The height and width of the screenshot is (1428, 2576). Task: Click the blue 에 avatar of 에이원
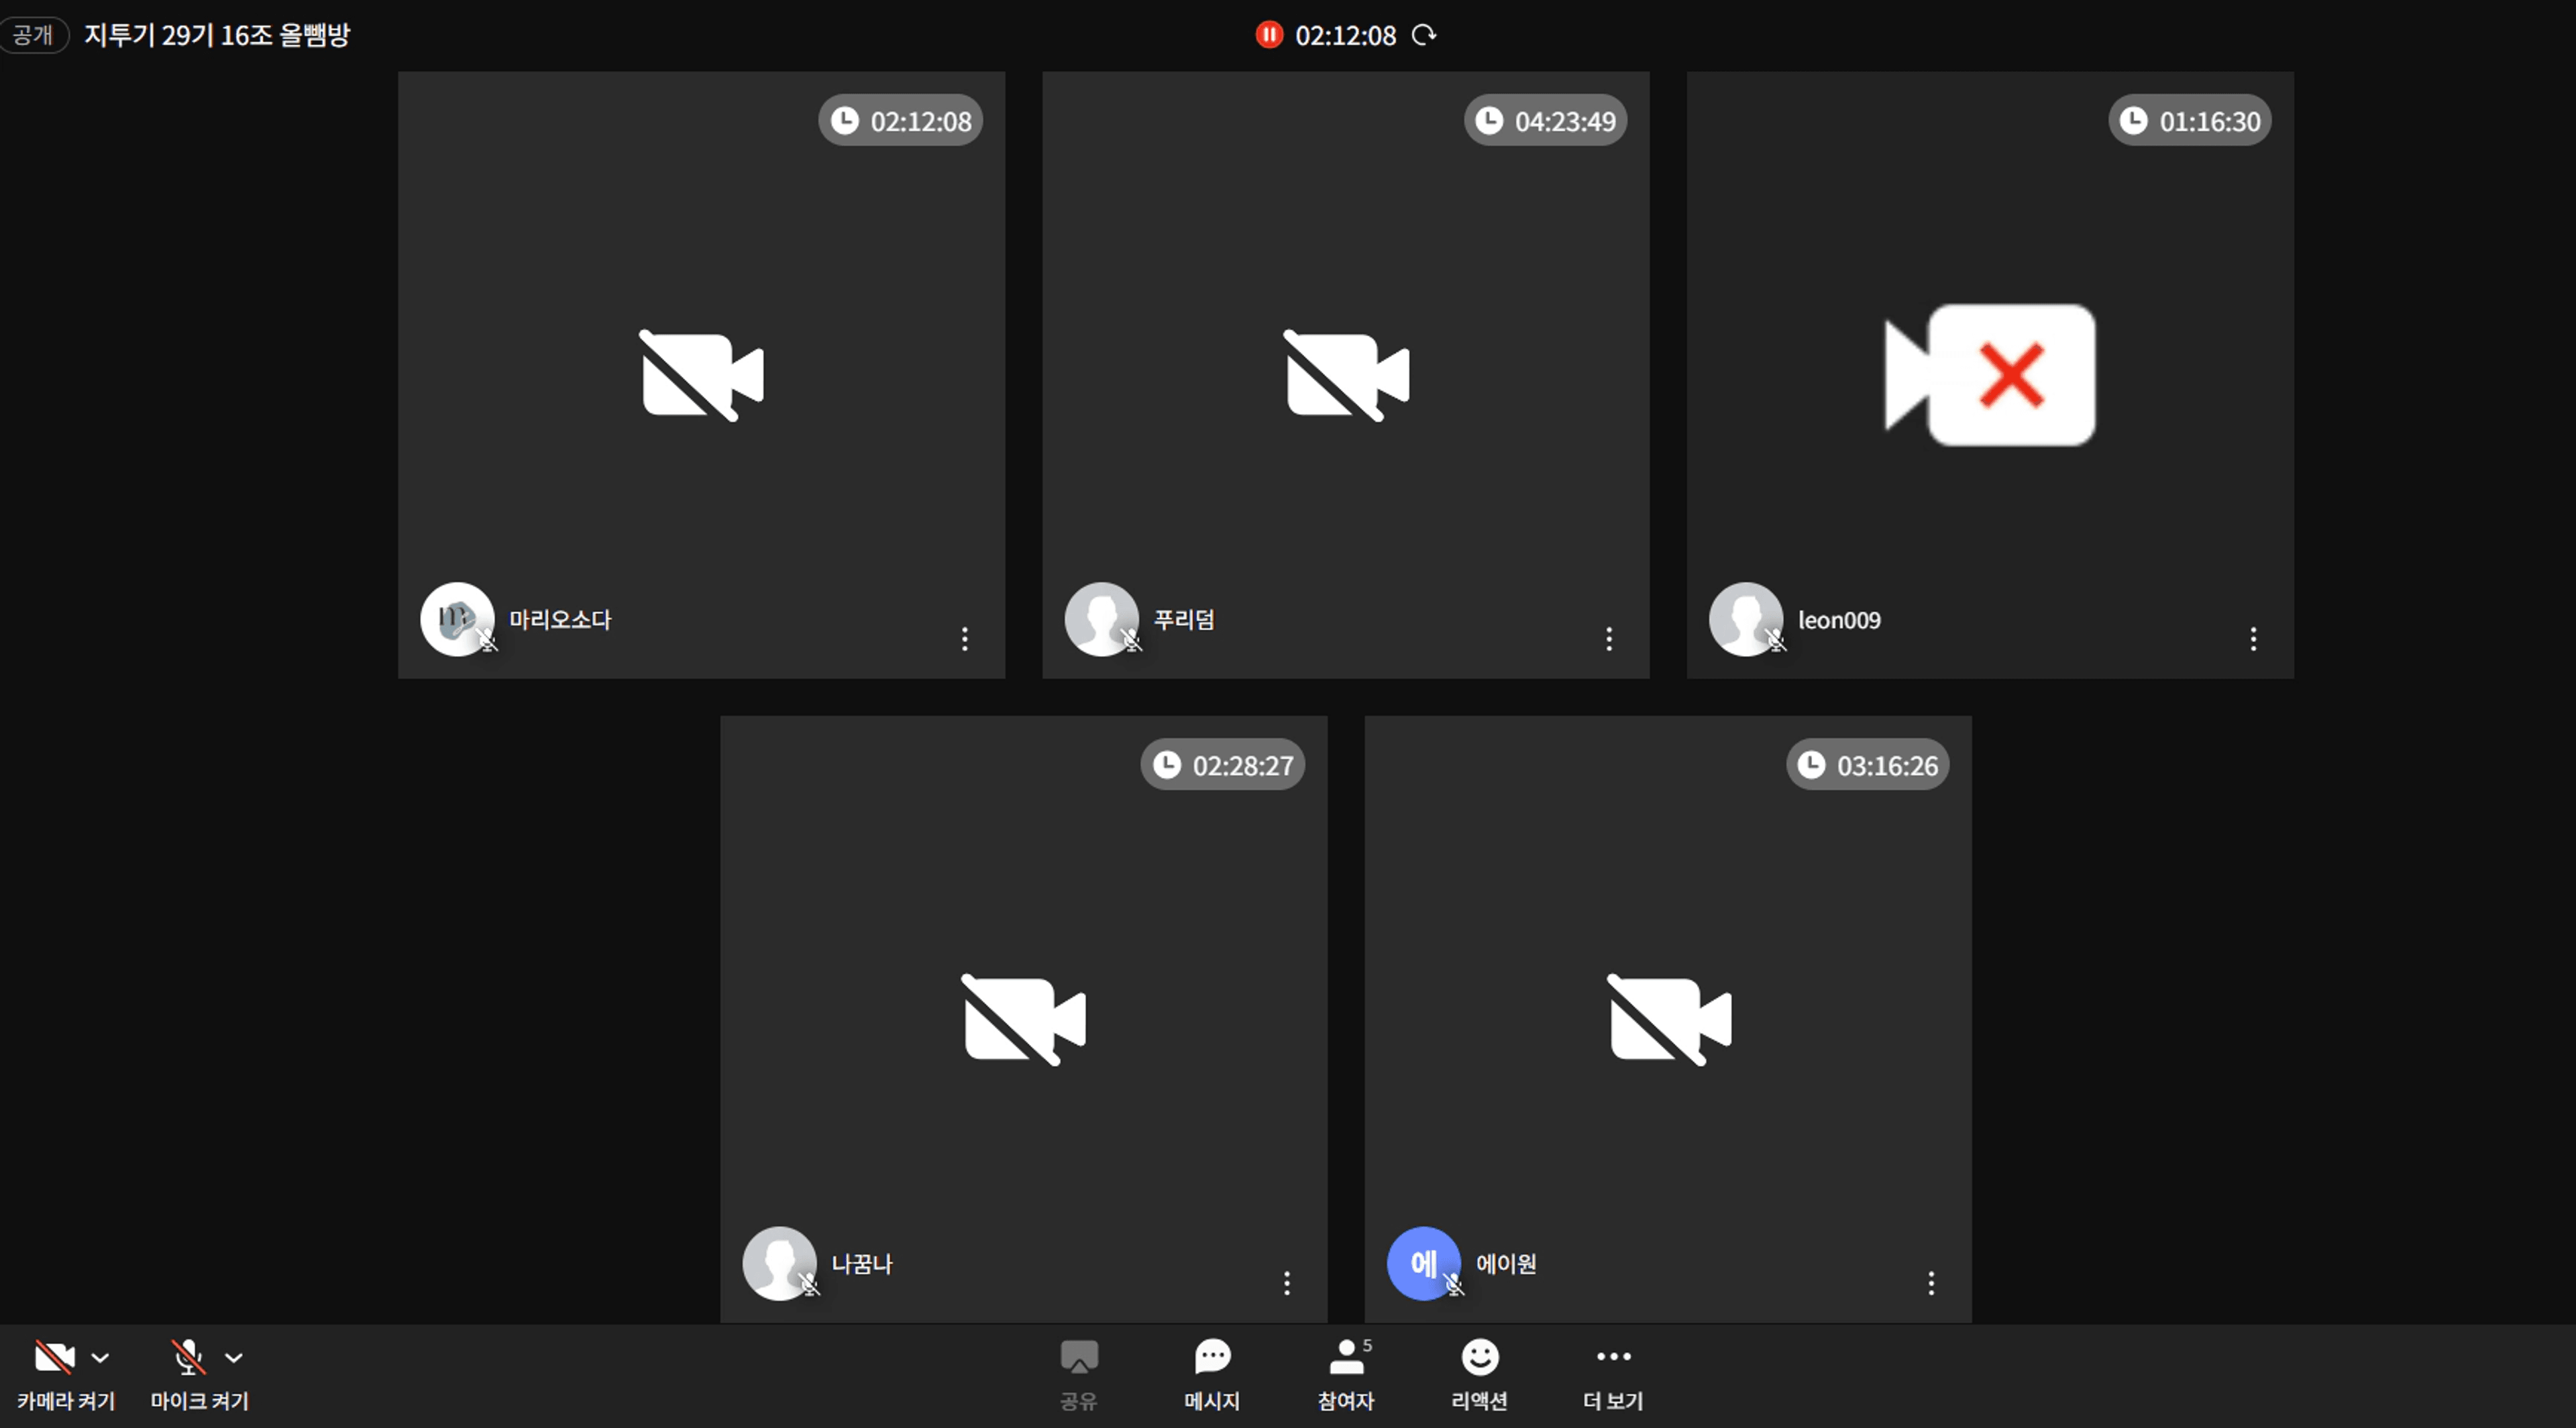click(x=1423, y=1263)
